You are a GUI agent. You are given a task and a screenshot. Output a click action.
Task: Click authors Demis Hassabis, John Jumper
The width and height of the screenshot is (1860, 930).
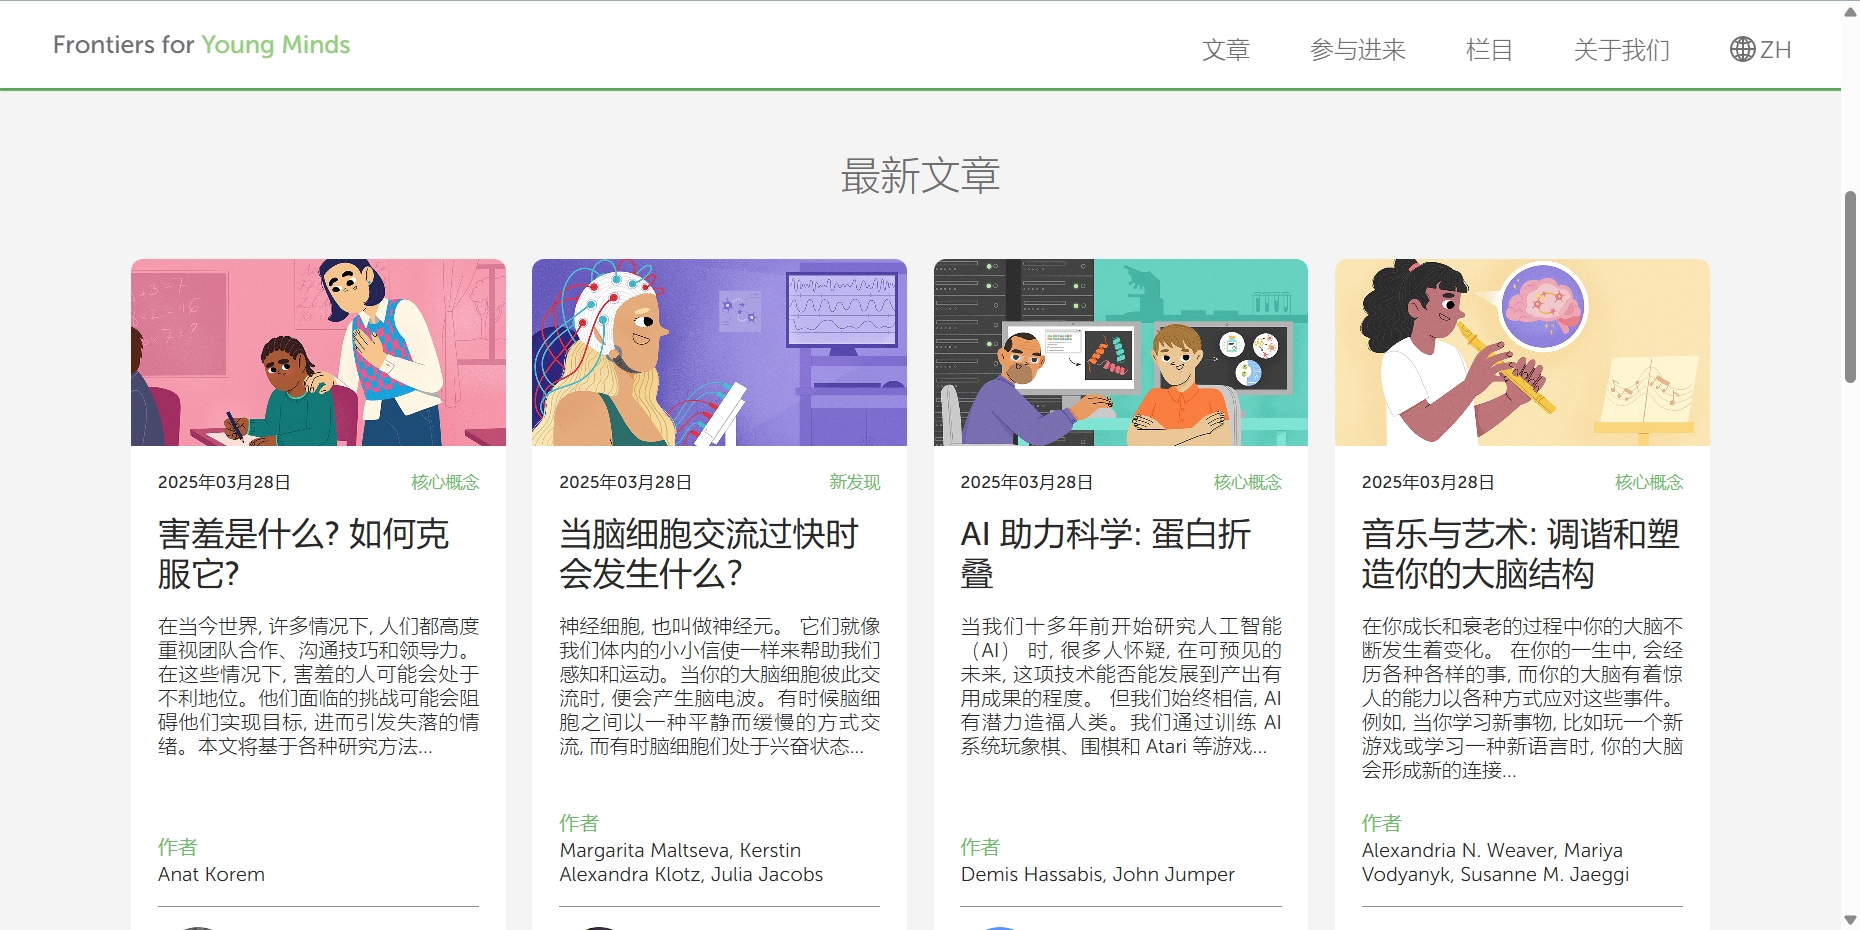click(x=1098, y=874)
